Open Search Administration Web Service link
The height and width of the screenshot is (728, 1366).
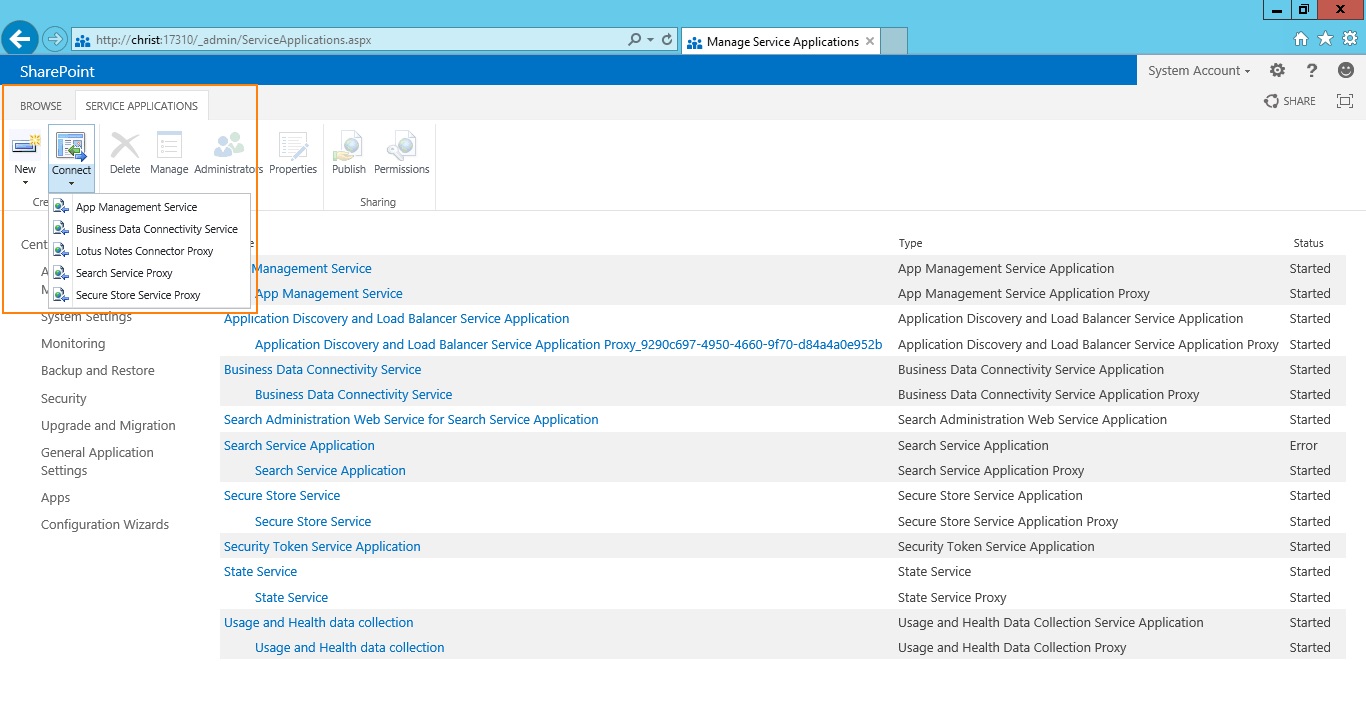[411, 419]
